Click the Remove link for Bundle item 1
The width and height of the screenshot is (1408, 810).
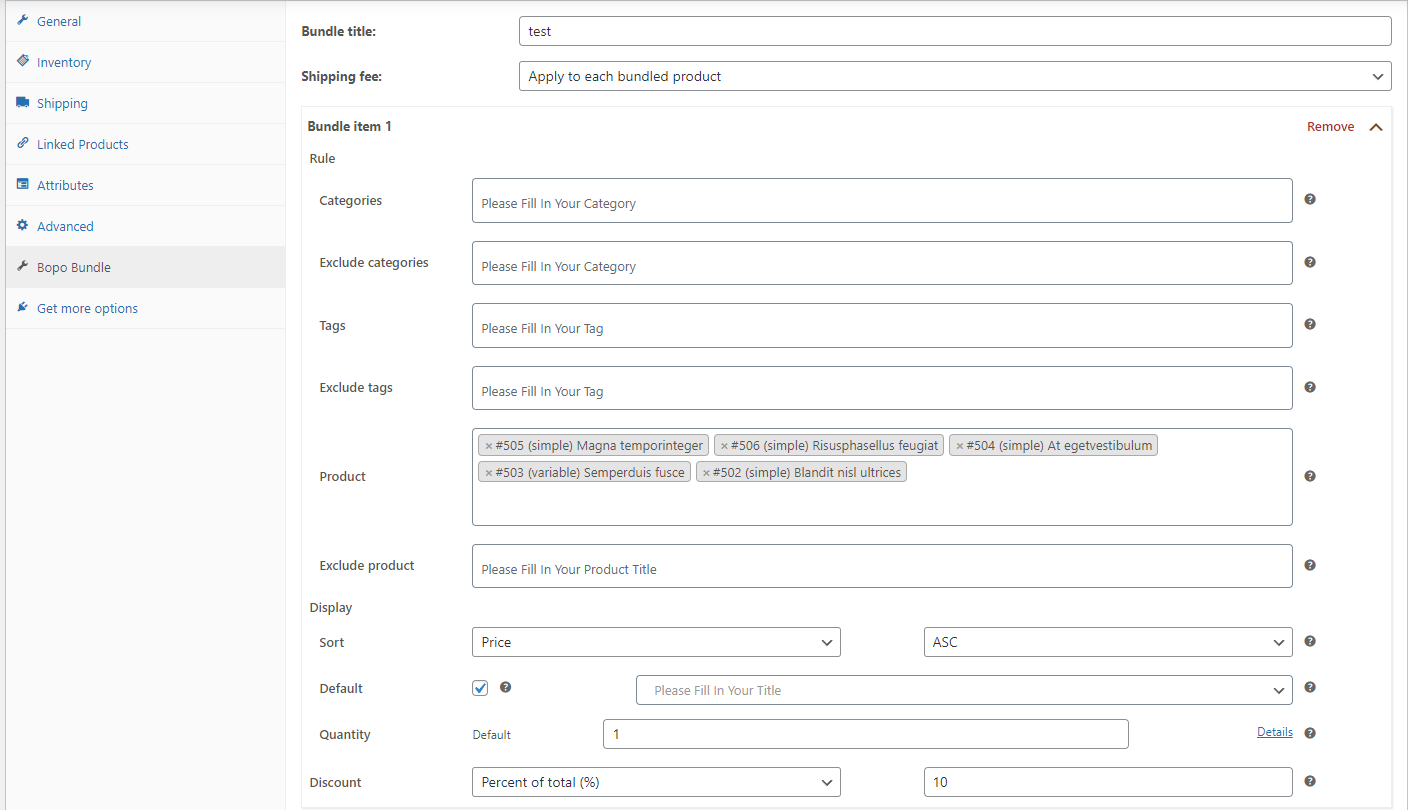point(1330,127)
